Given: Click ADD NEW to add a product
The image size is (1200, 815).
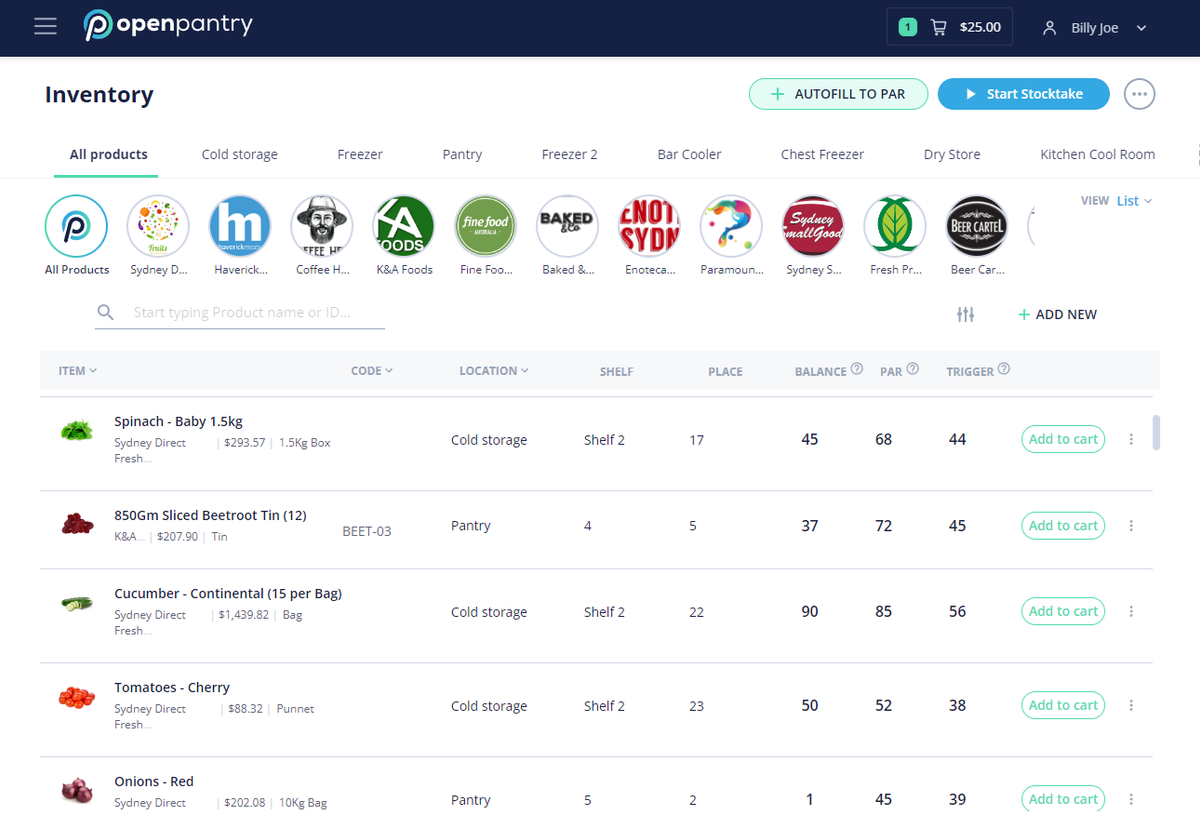Looking at the screenshot, I should [1057, 314].
